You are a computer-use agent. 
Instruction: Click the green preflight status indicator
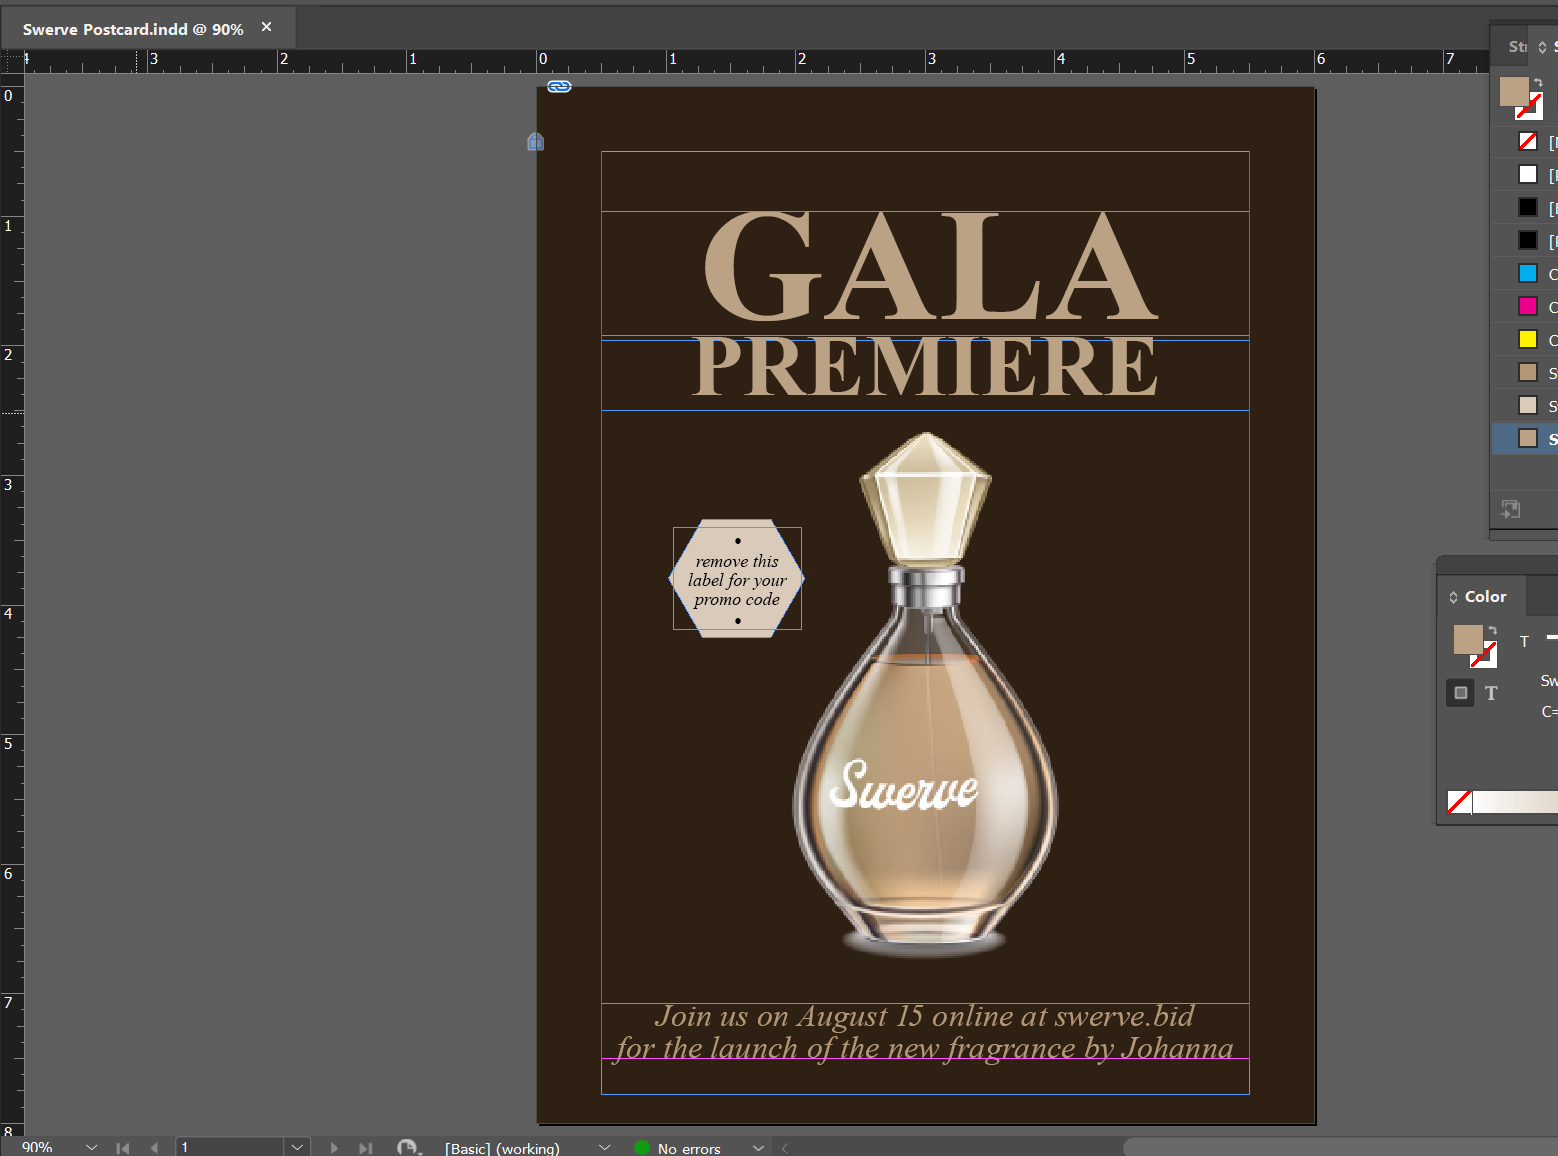click(642, 1148)
